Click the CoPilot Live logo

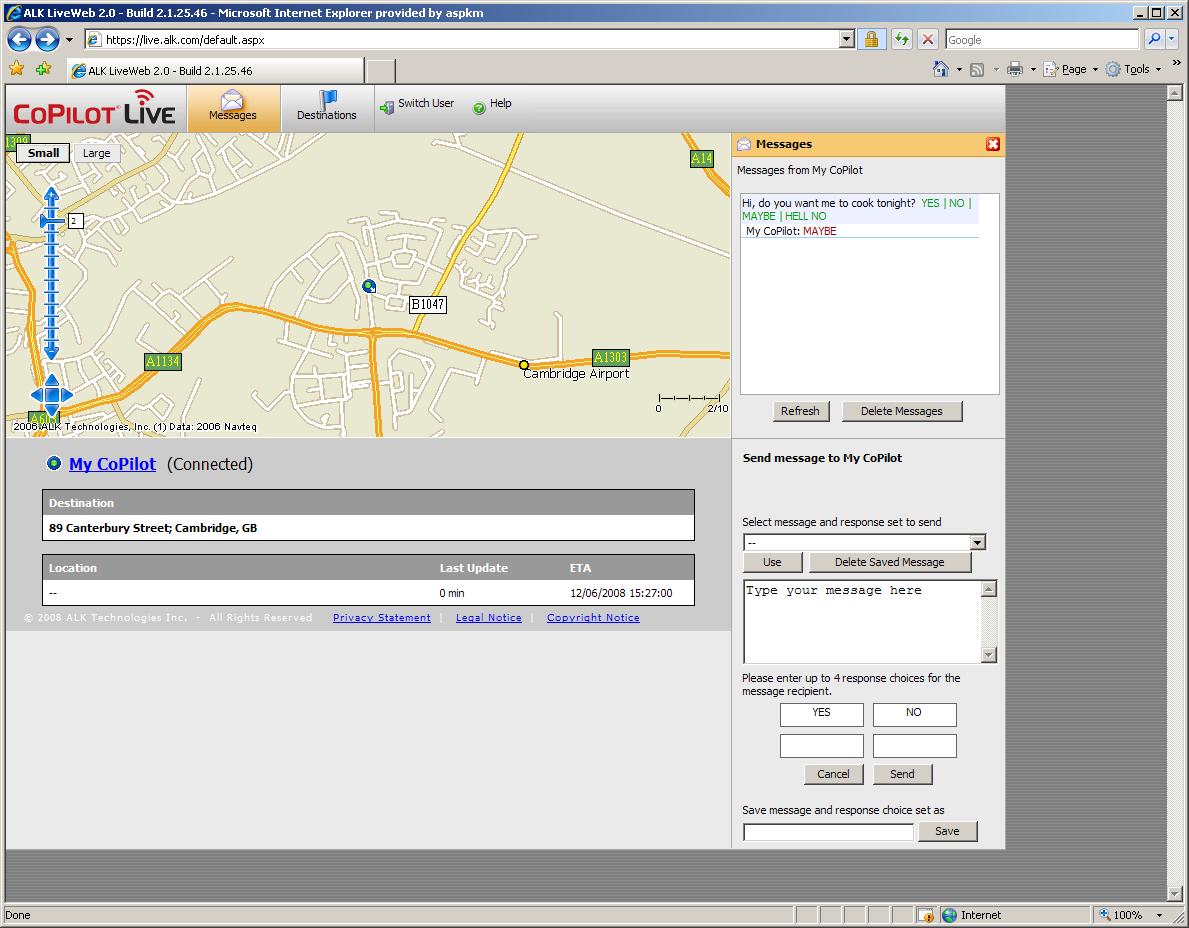94,108
